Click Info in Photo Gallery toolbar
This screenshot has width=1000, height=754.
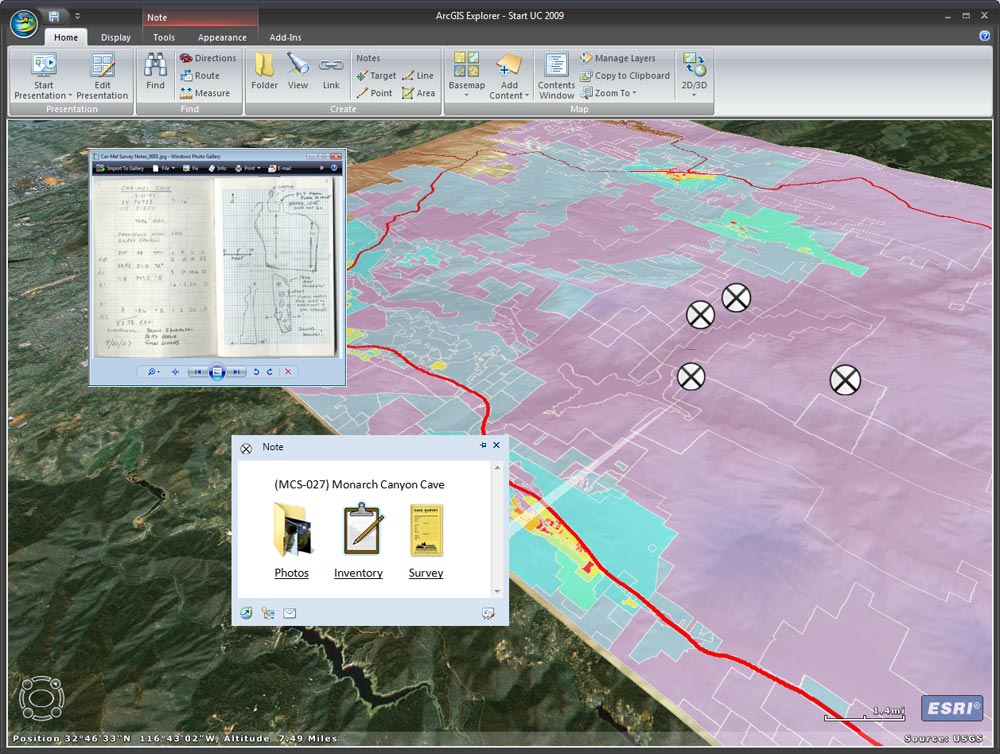(217, 168)
